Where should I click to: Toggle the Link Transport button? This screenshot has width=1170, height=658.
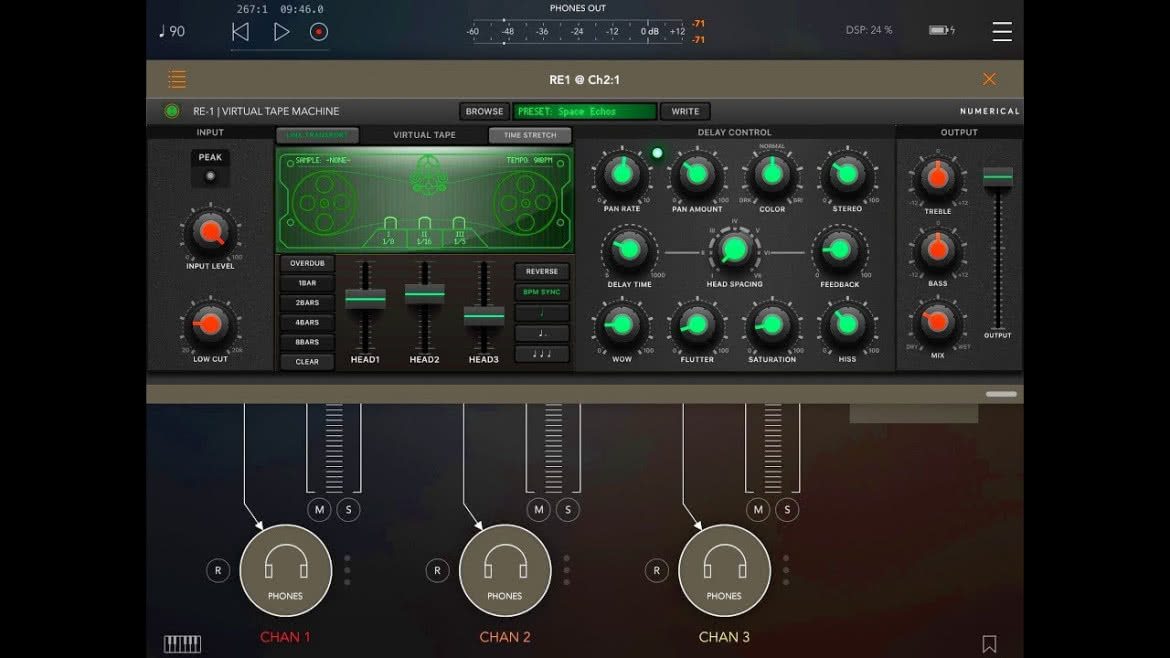[x=317, y=135]
